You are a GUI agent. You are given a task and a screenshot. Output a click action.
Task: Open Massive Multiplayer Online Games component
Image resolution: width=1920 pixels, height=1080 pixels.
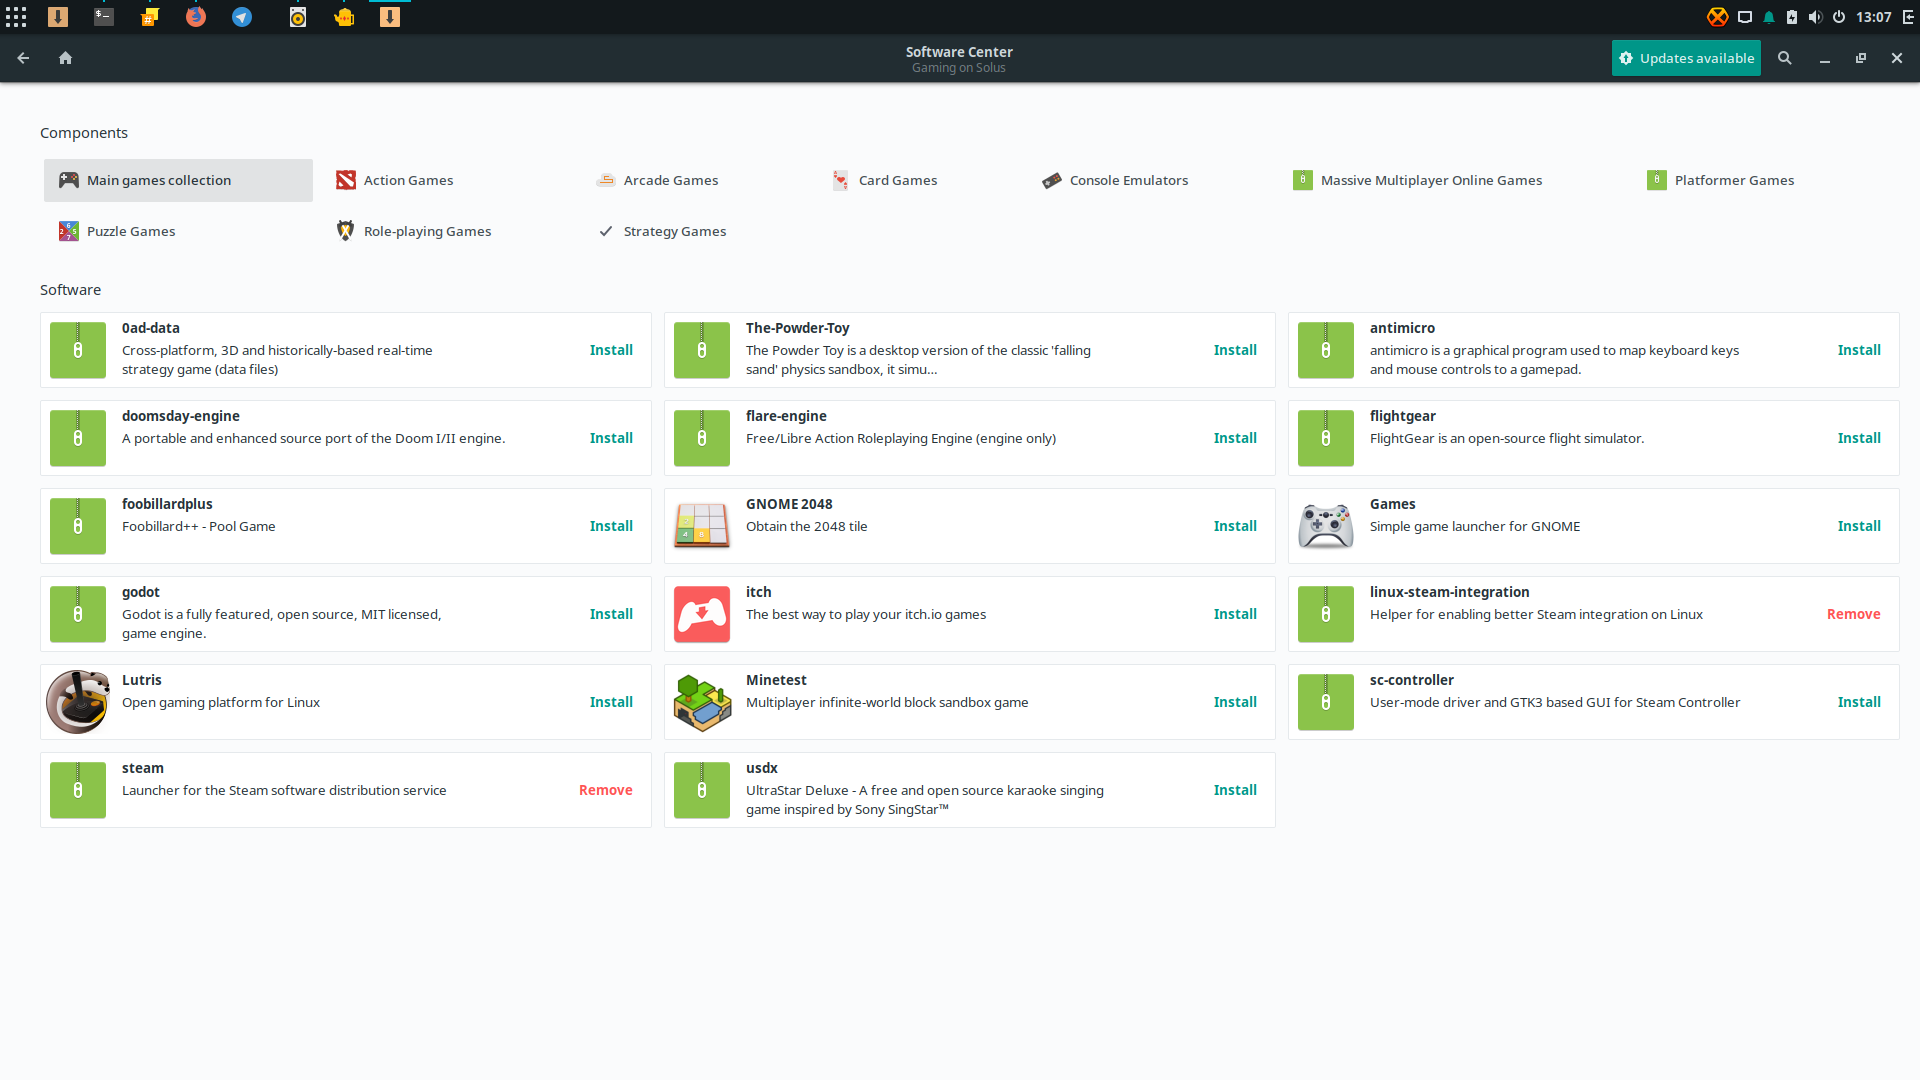(1418, 180)
